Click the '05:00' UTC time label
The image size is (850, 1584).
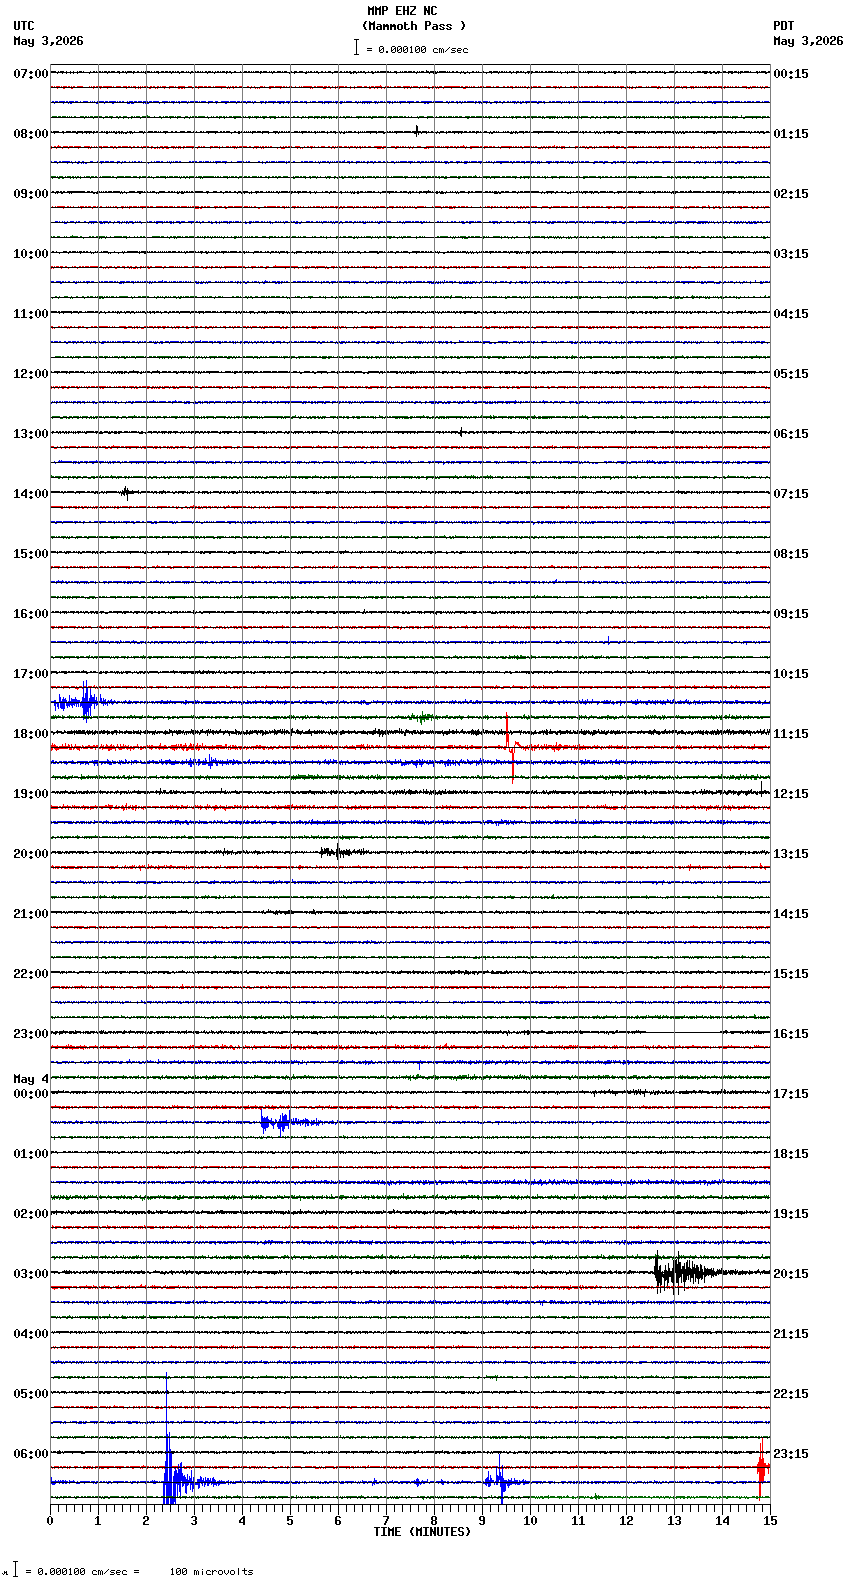pos(31,1394)
